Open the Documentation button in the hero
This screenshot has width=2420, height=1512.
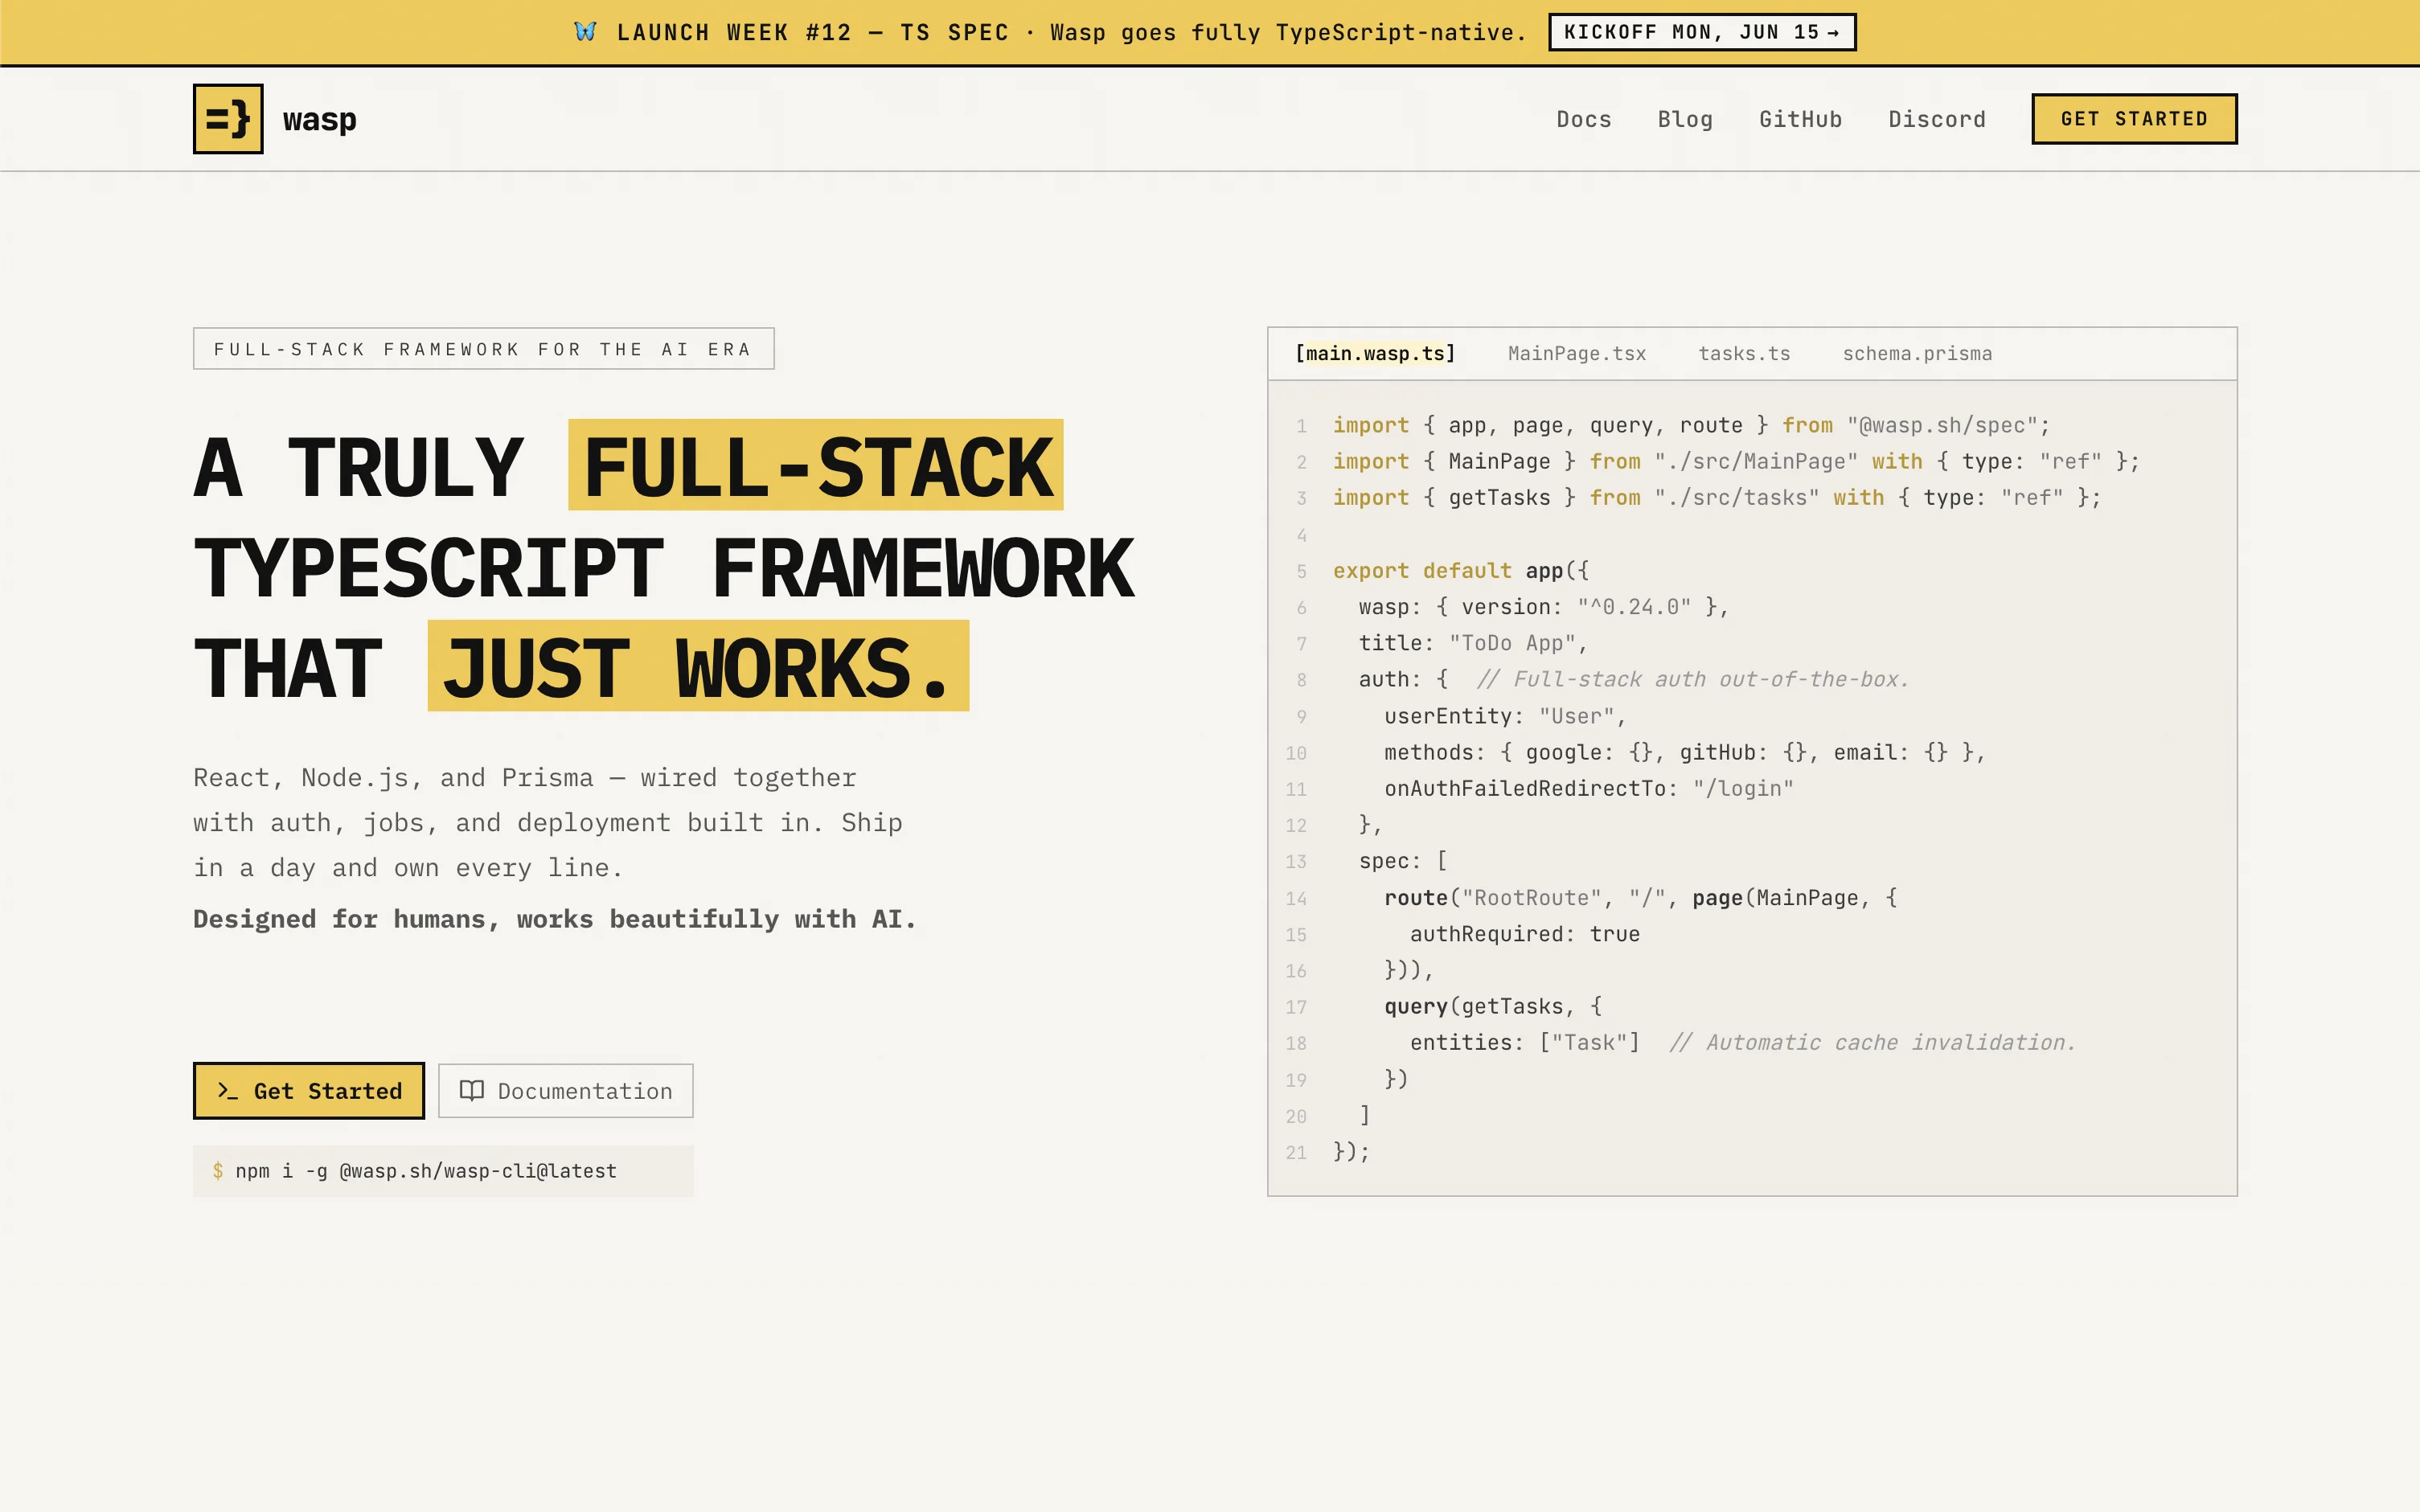point(566,1091)
